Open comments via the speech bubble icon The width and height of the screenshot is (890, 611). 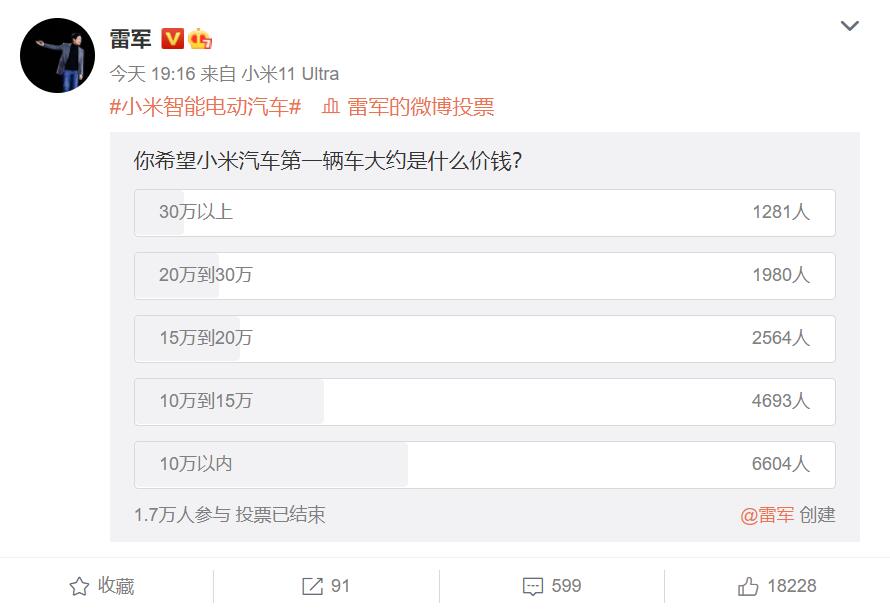click(x=531, y=588)
